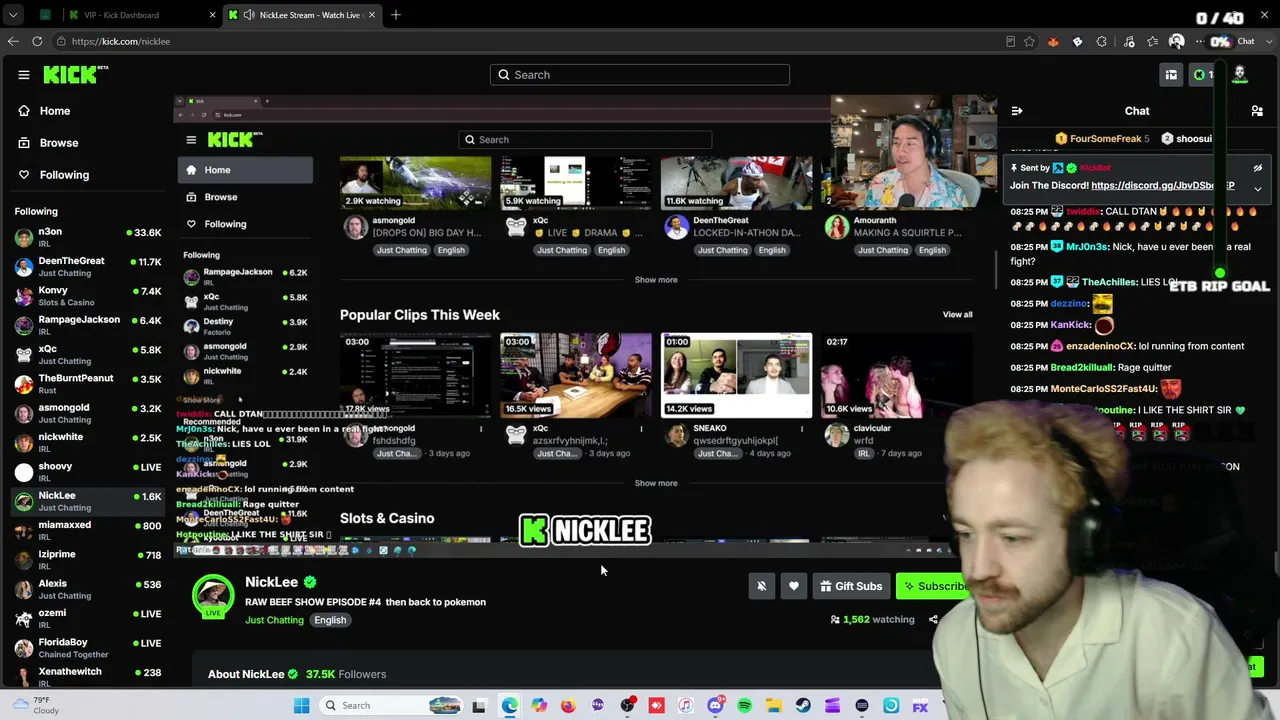Screen dimensions: 1280x720
Task: Open Spotify from the taskbar
Action: click(745, 706)
